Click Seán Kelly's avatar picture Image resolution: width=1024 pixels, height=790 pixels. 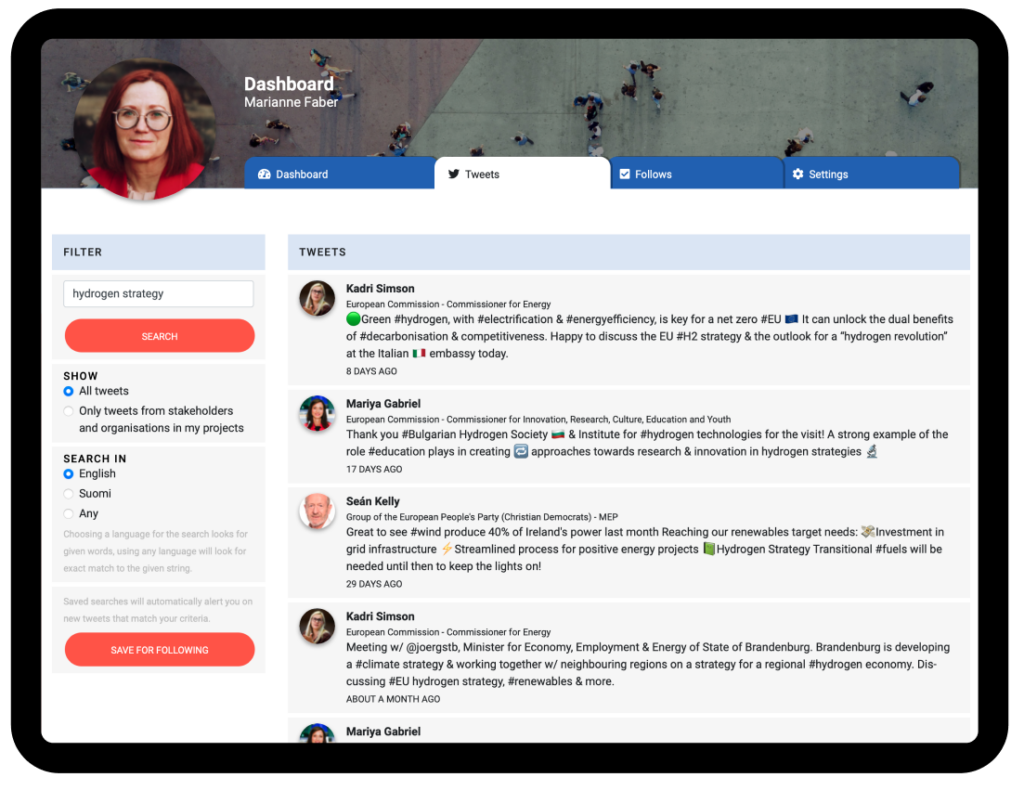tap(317, 511)
